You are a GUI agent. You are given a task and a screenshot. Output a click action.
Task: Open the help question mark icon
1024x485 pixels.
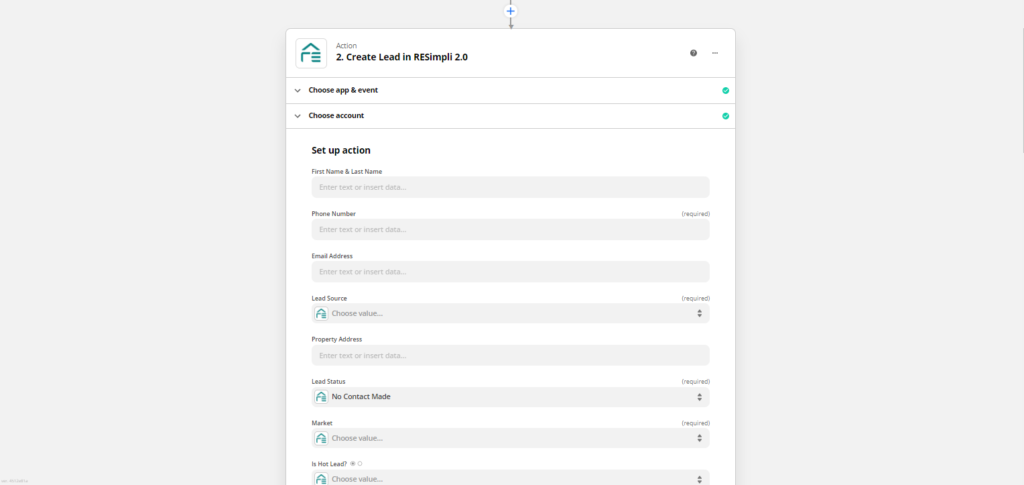[x=694, y=53]
